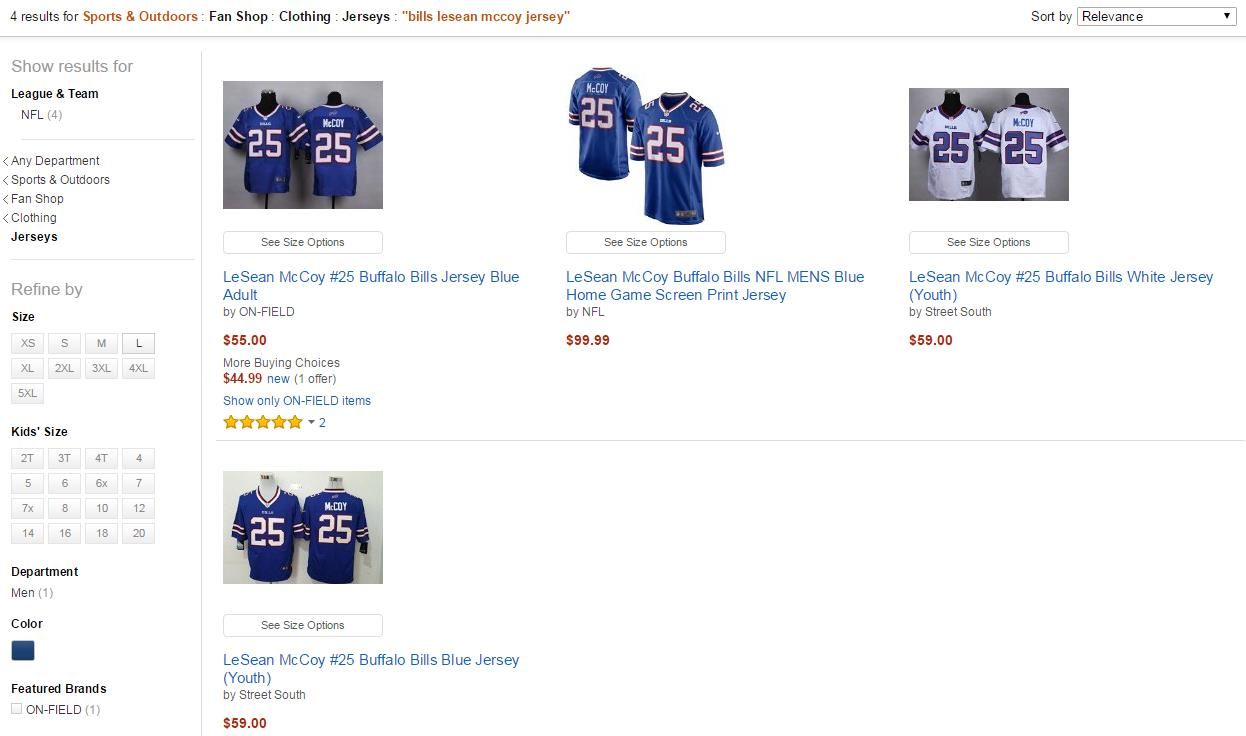
Task: Open the Fan Shop breadcrumb
Action: coord(37,198)
